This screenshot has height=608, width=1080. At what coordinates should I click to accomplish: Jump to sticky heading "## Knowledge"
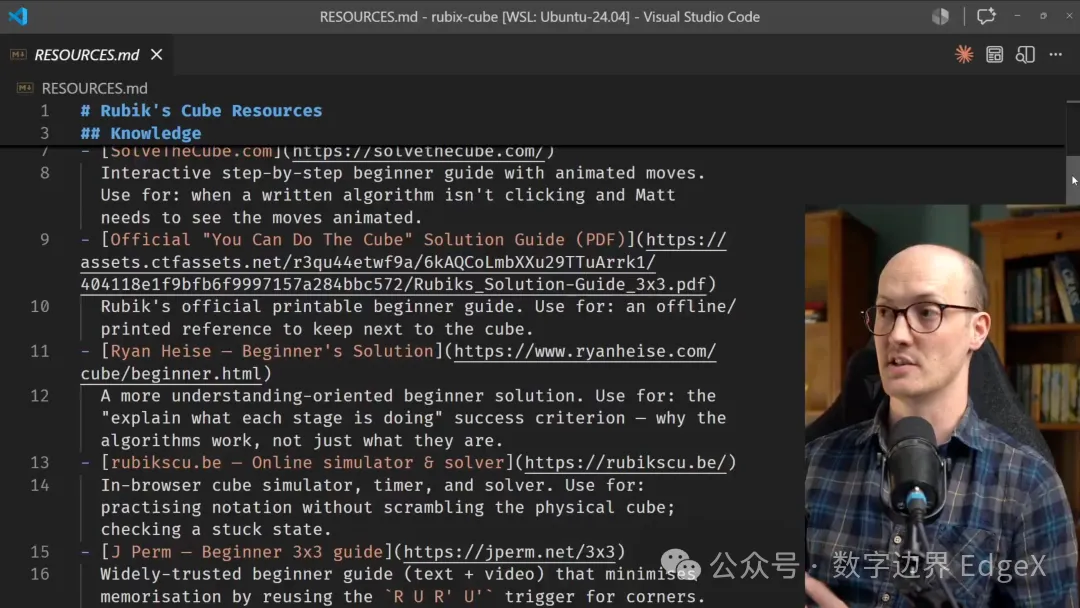click(x=141, y=134)
